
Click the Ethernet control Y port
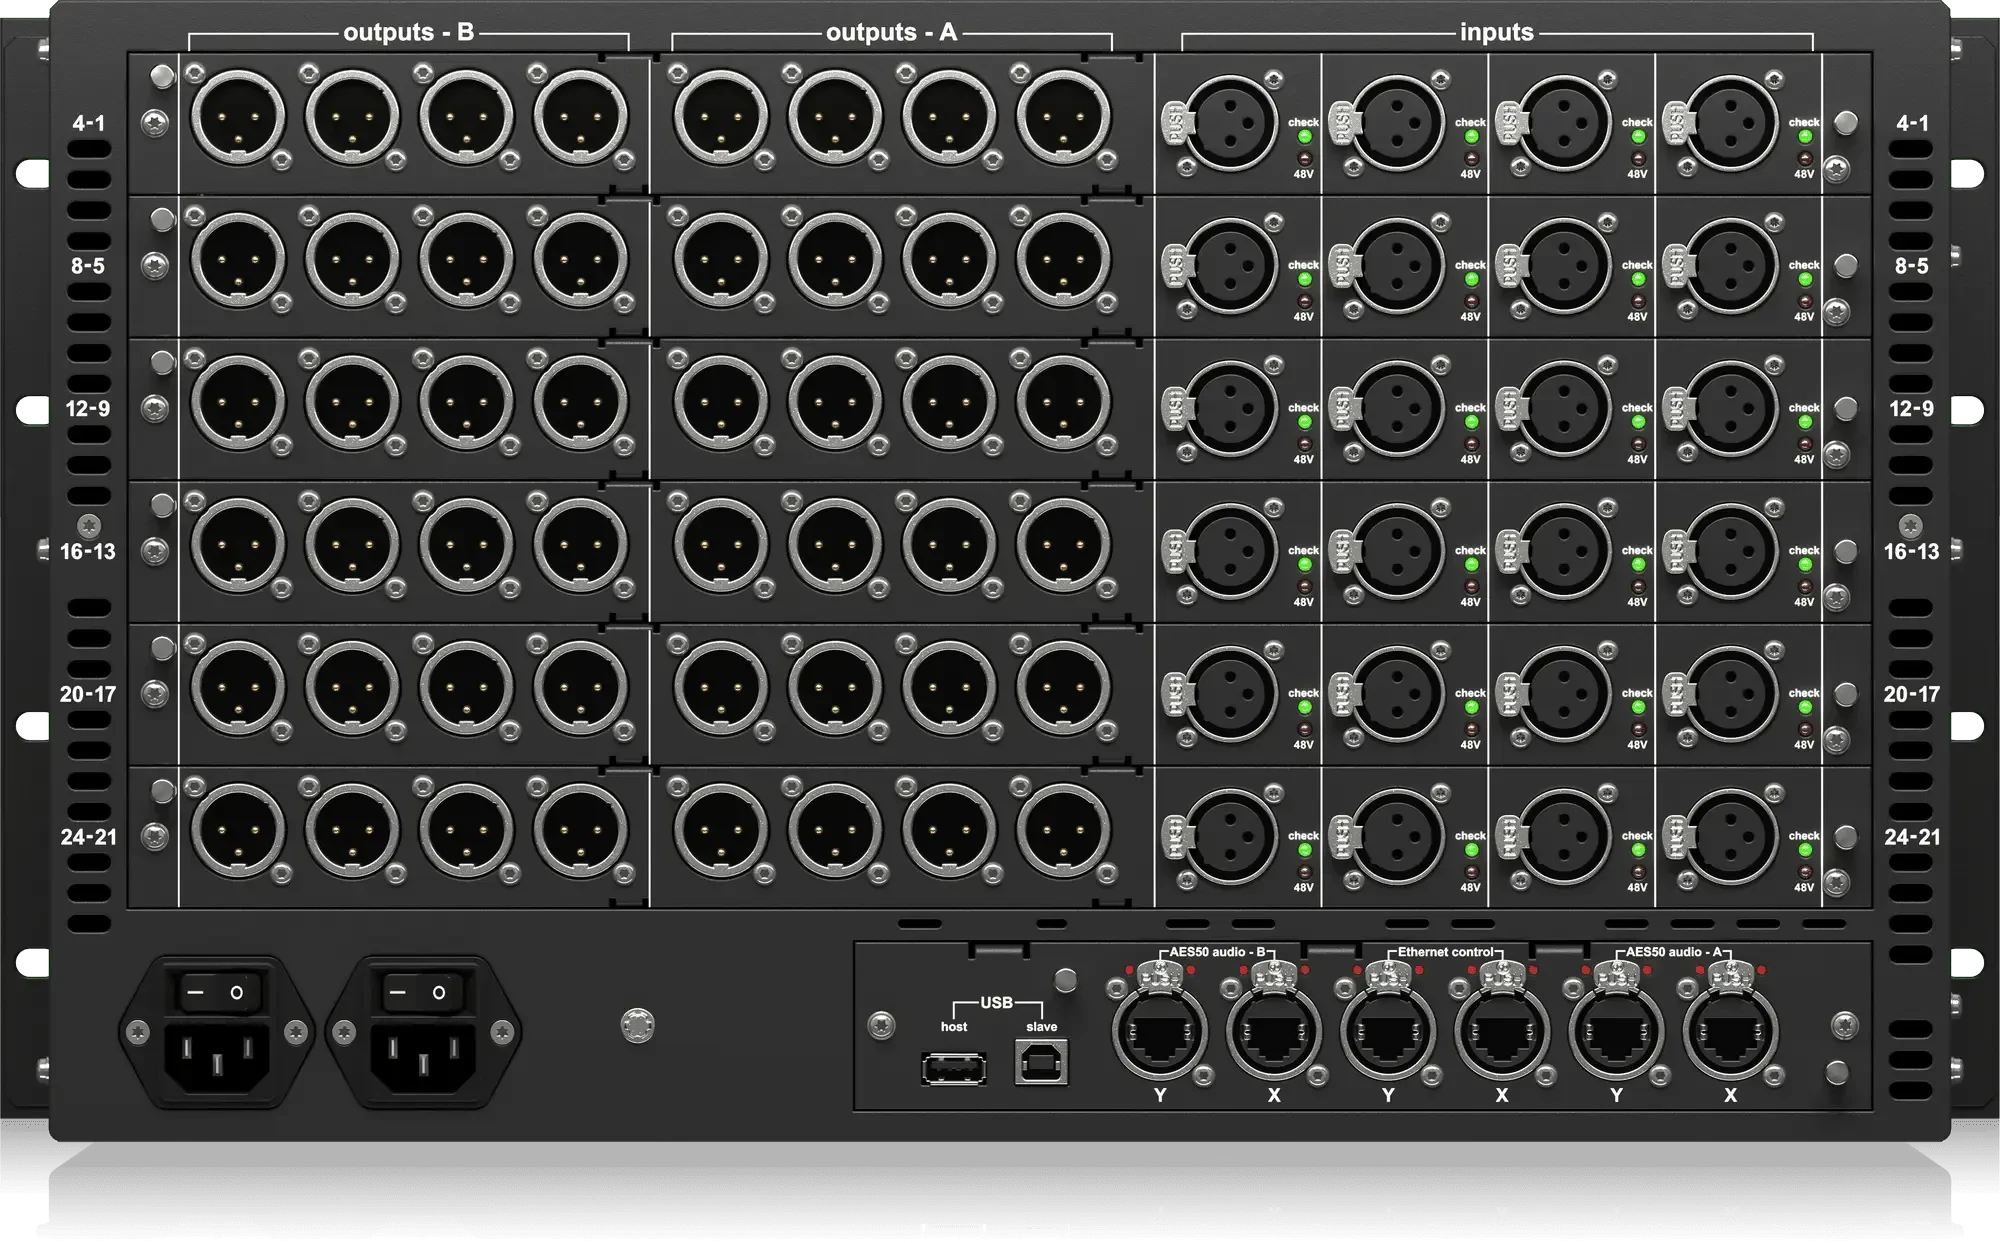pyautogui.click(x=1388, y=1035)
